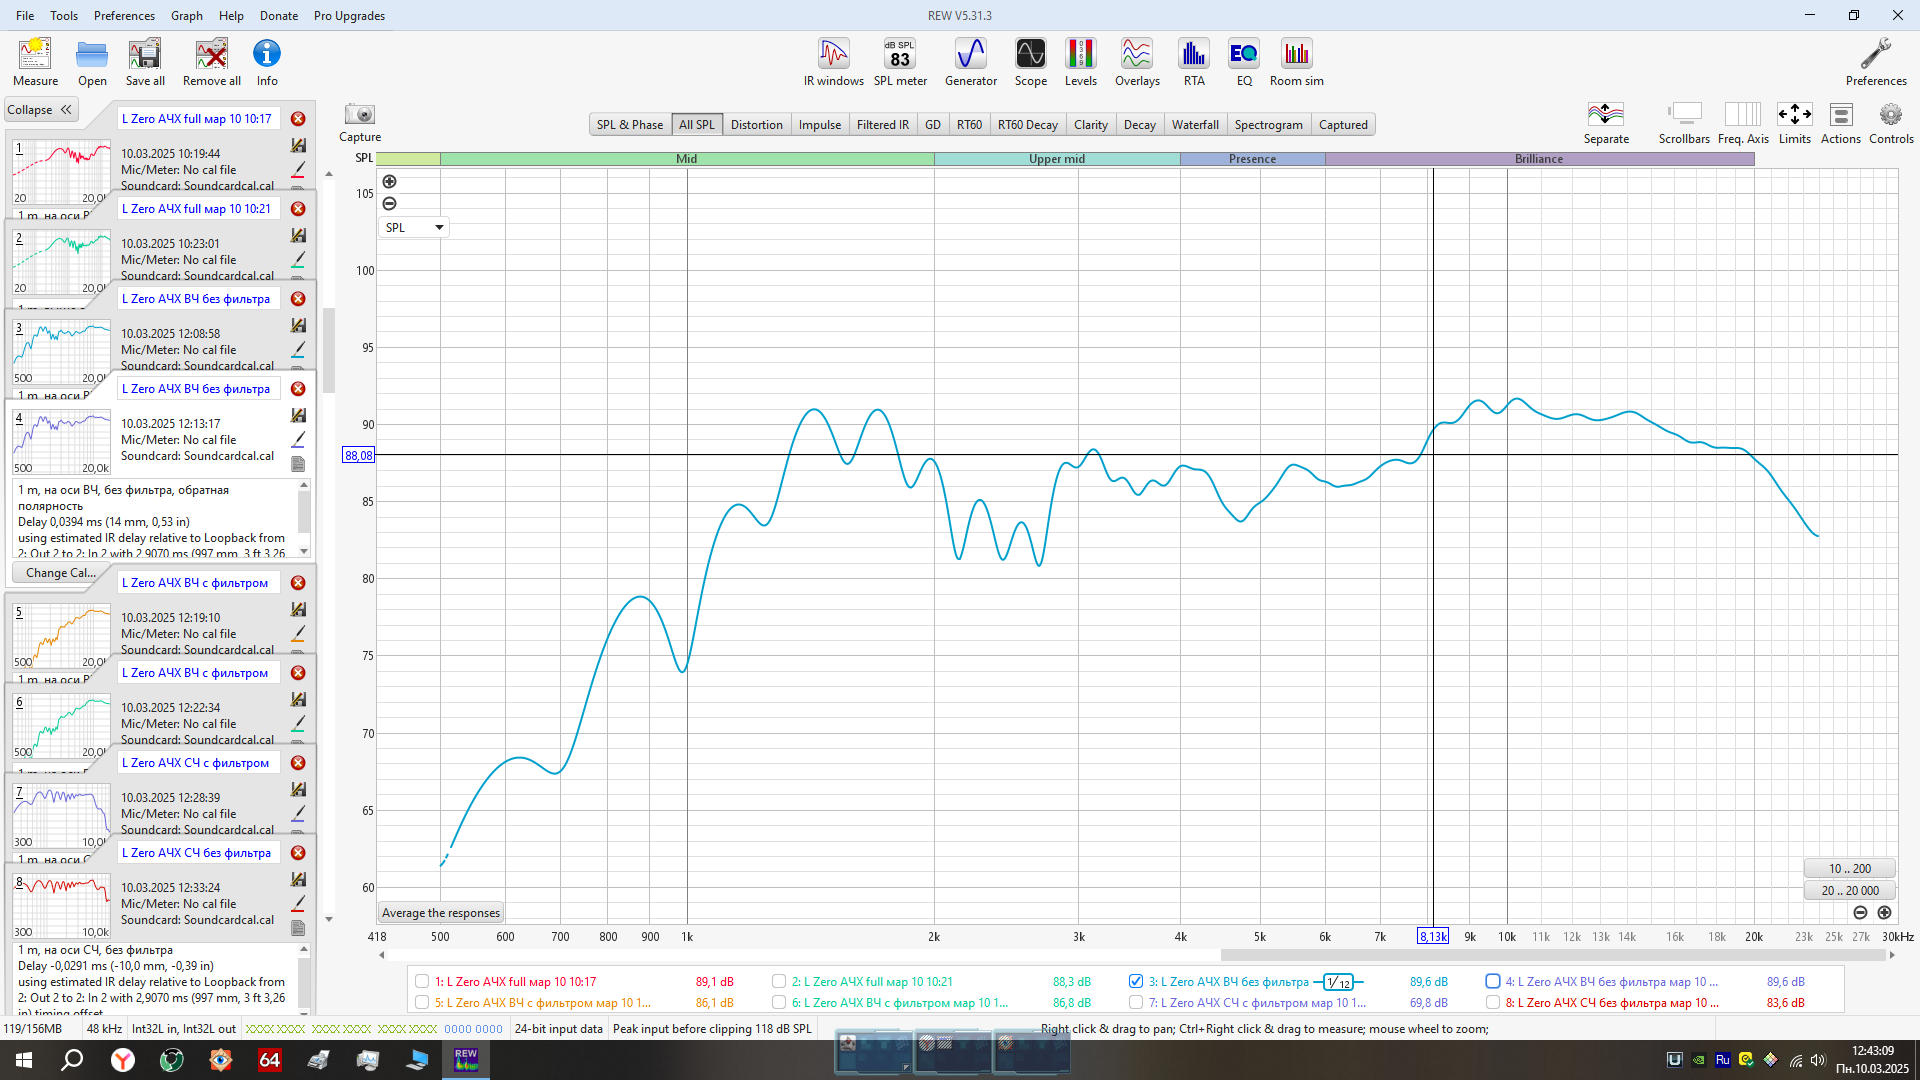
Task: Click the Separate traces icon
Action: pos(1606,122)
